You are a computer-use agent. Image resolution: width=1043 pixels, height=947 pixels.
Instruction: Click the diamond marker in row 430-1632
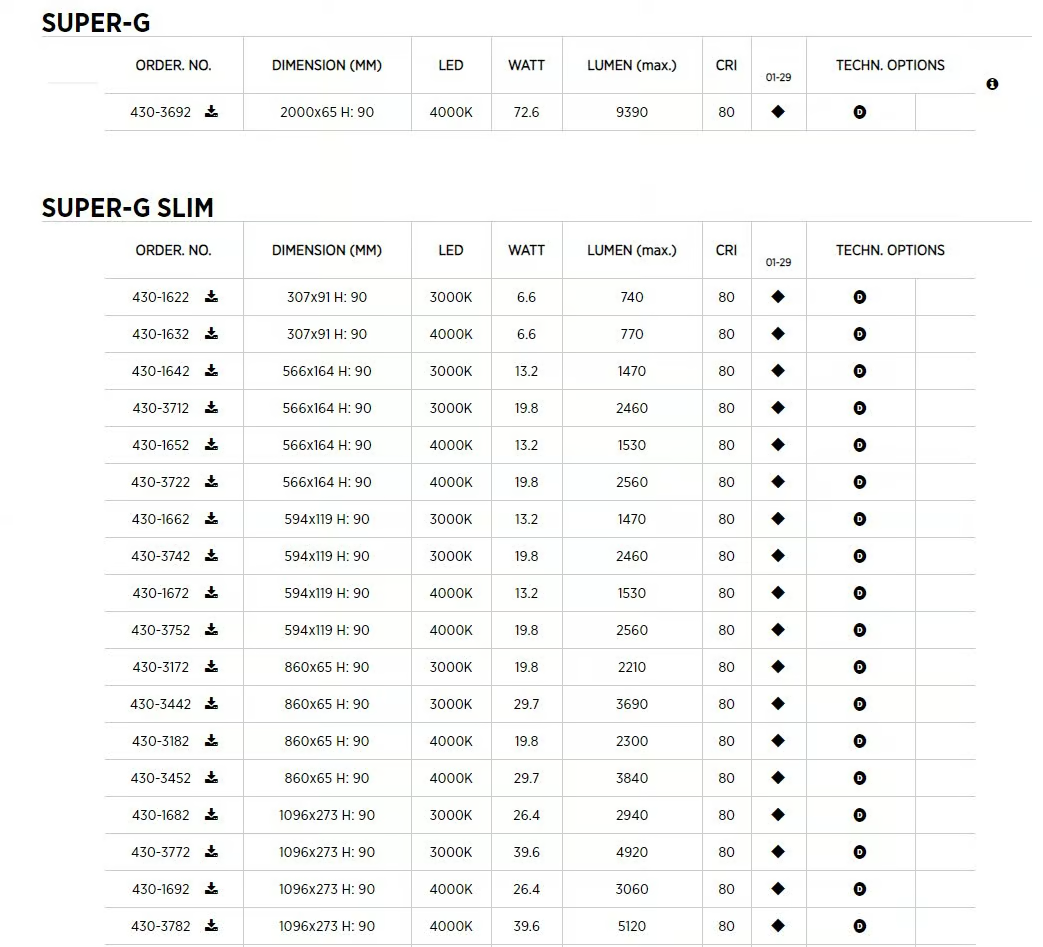(x=778, y=334)
